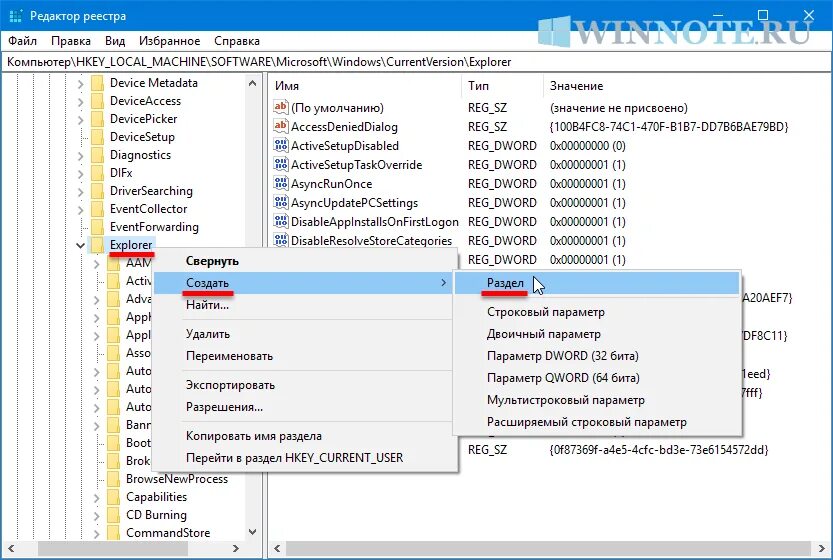The height and width of the screenshot is (560, 833).
Task: Create a Двоичный параметр
Action: (x=597, y=334)
